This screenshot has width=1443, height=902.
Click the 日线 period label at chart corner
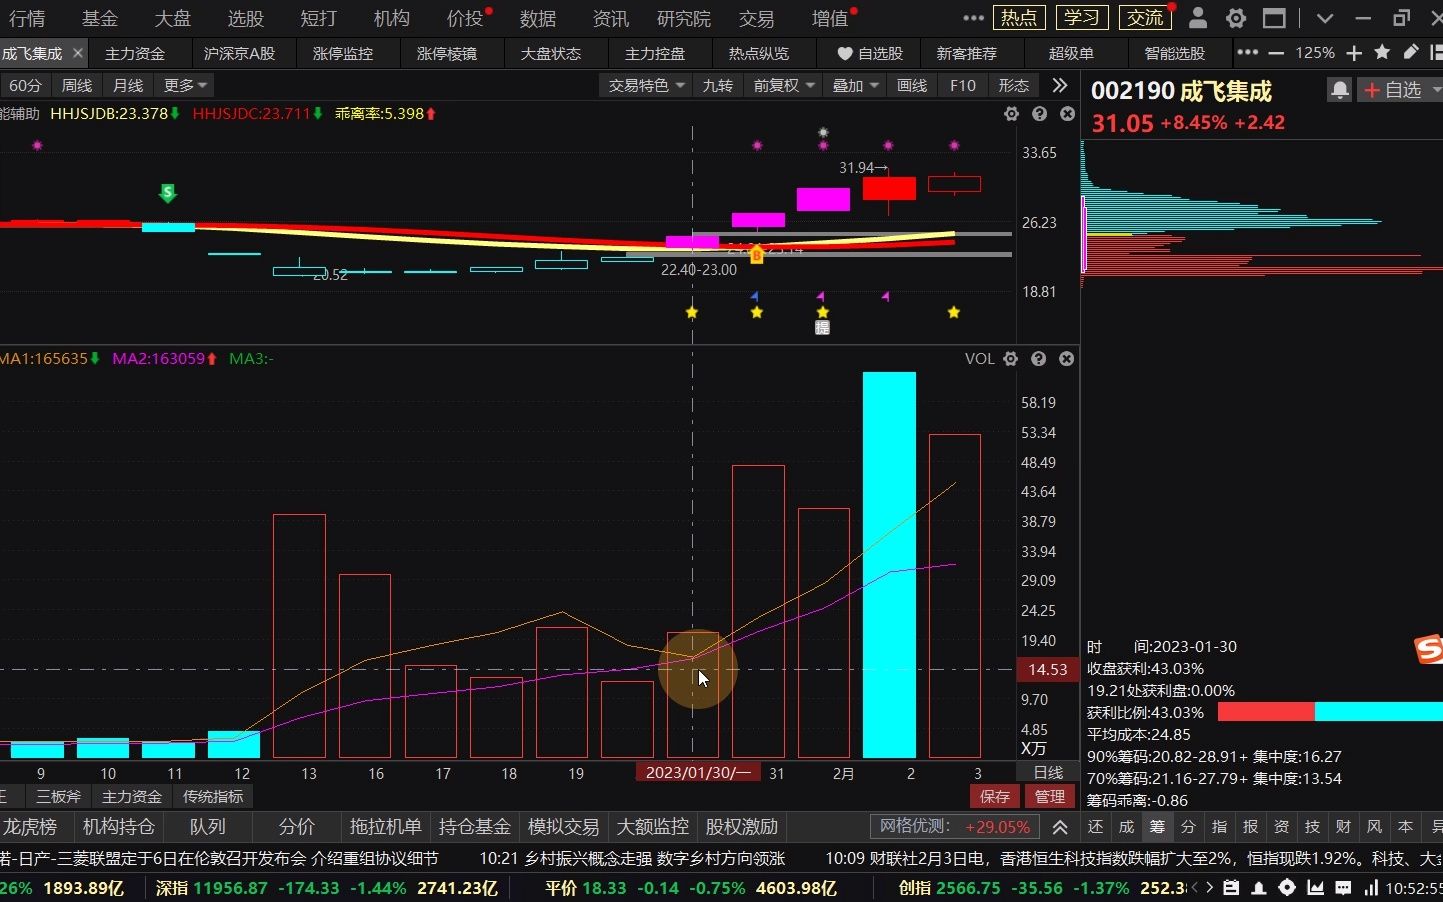[x=1048, y=772]
